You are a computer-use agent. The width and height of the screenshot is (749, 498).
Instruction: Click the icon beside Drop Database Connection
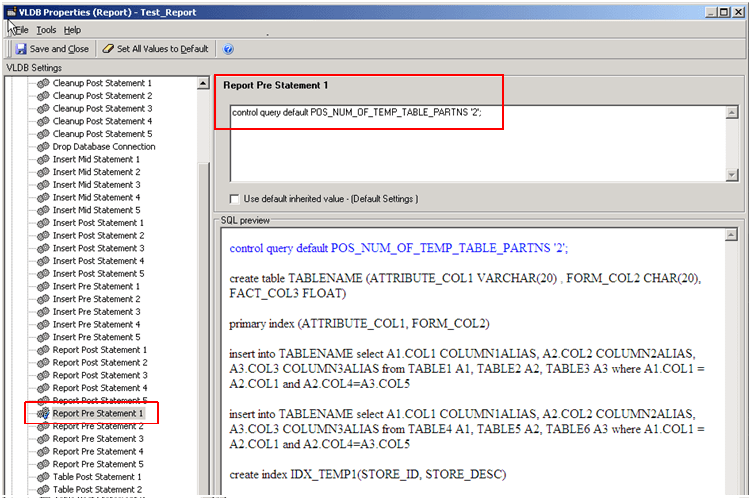coord(43,147)
